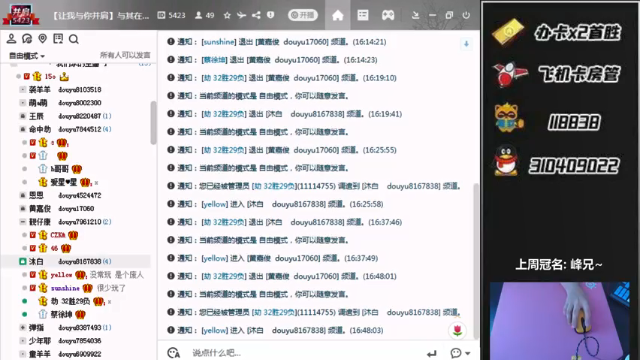Image resolution: width=640 pixels, height=360 pixels.
Task: Select user sunshine in channel tree
Action: [x=65, y=288]
